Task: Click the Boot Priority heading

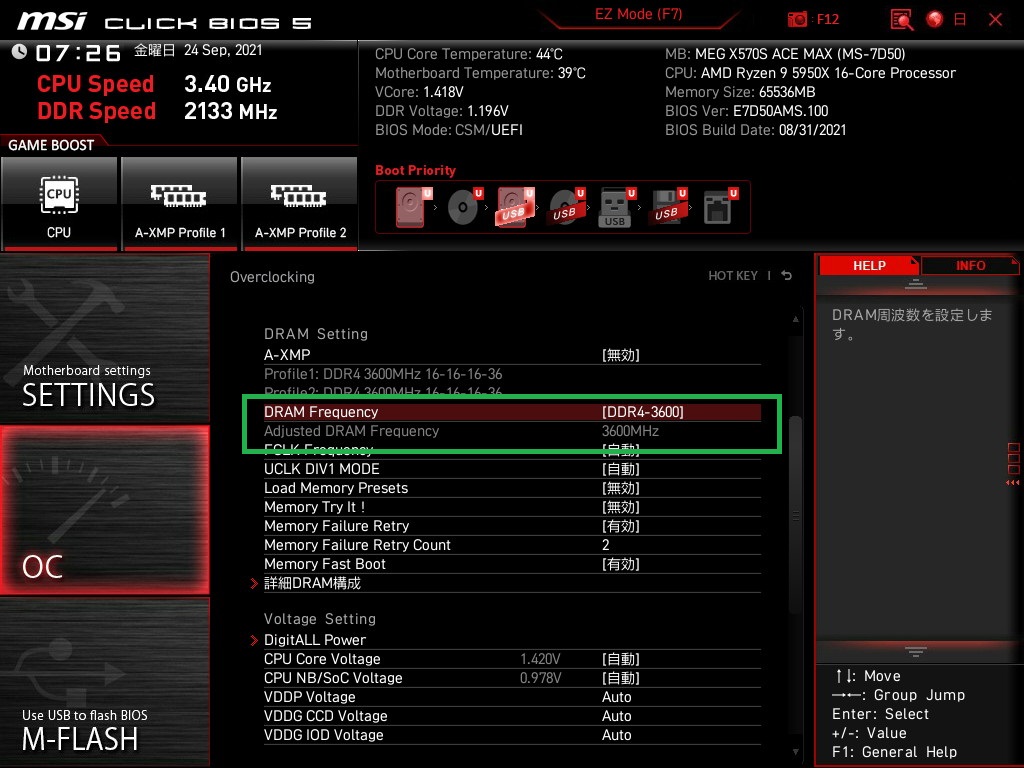Action: [x=415, y=170]
